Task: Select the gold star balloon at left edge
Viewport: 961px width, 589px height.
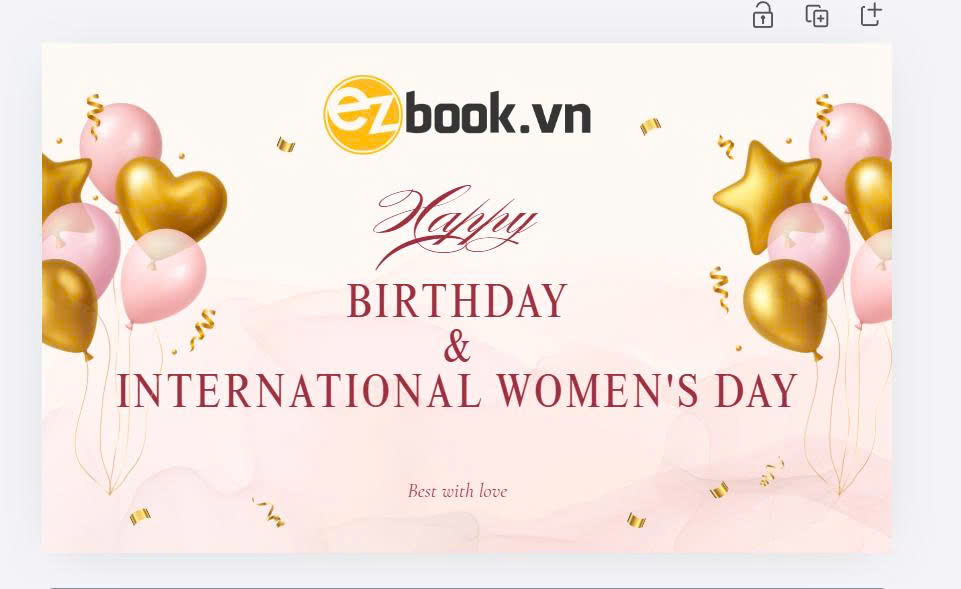Action: 66,184
